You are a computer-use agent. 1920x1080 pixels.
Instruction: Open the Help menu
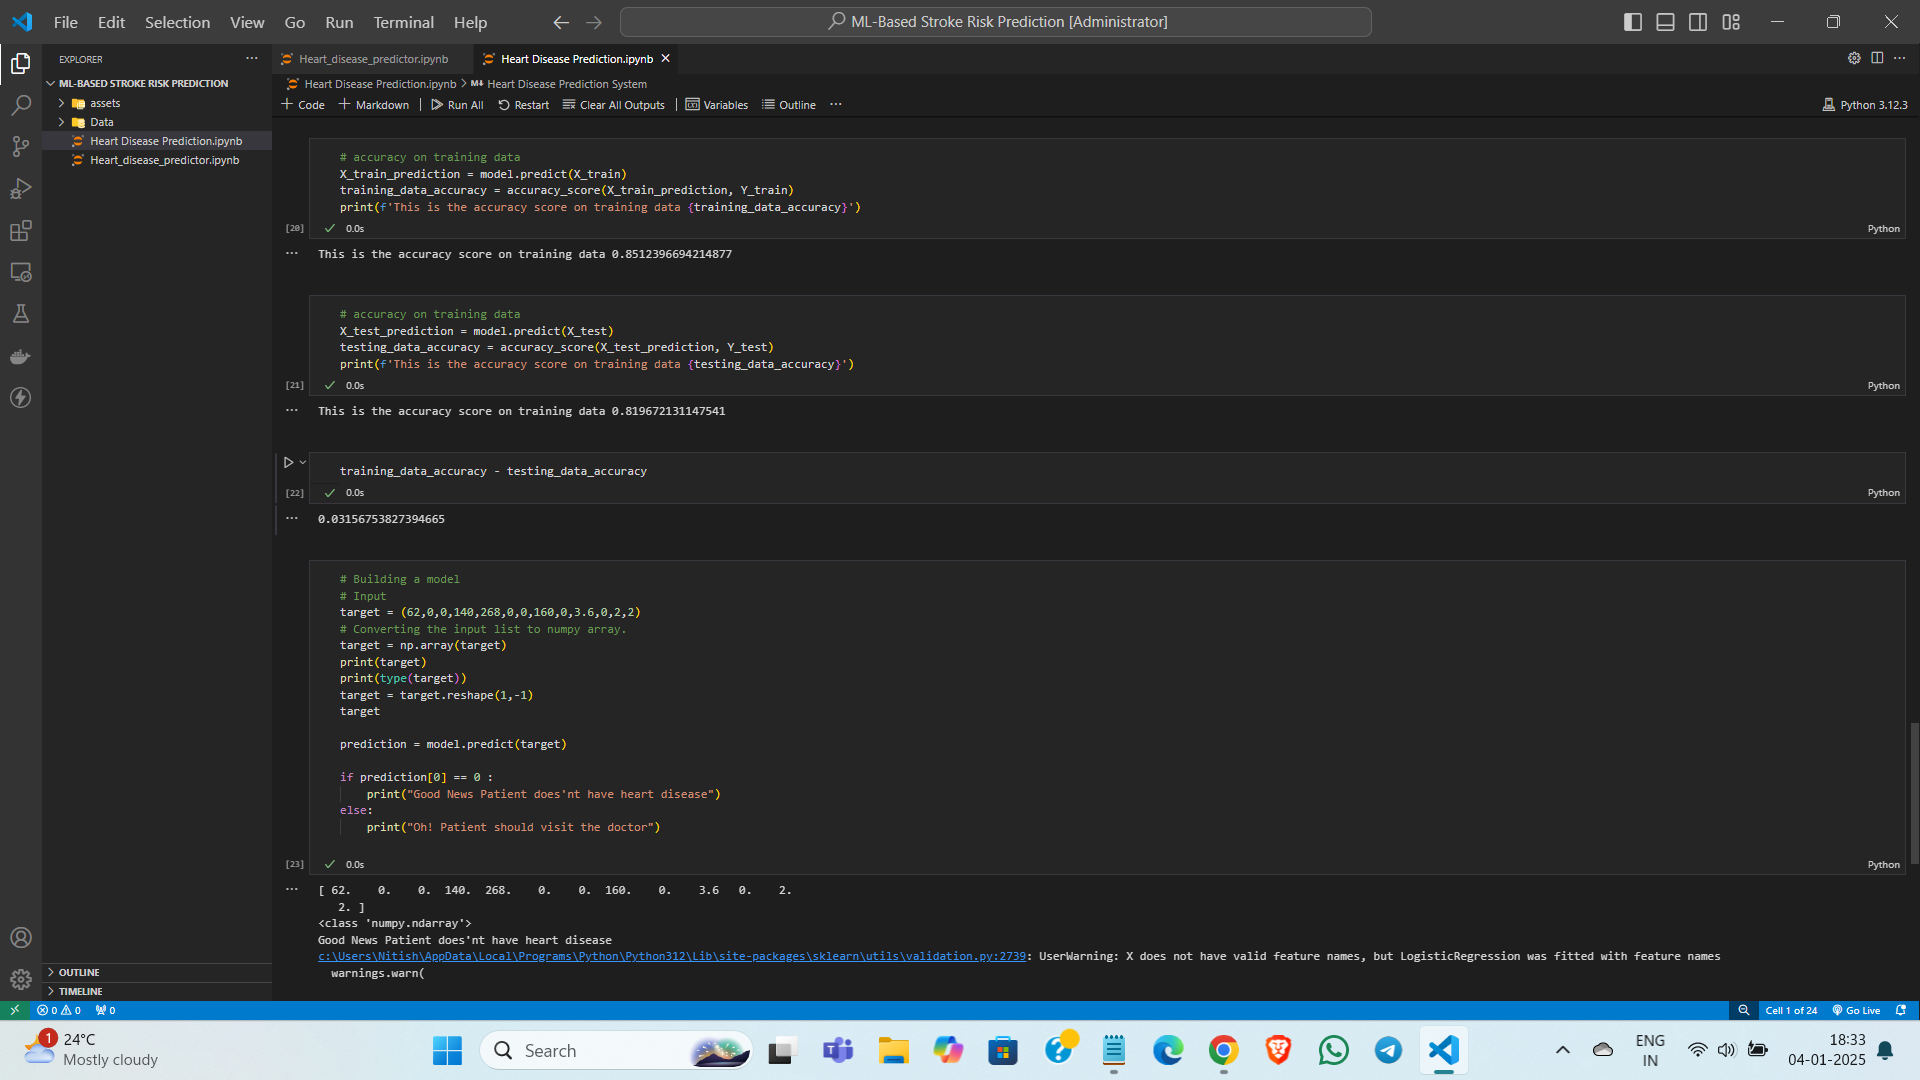click(470, 22)
